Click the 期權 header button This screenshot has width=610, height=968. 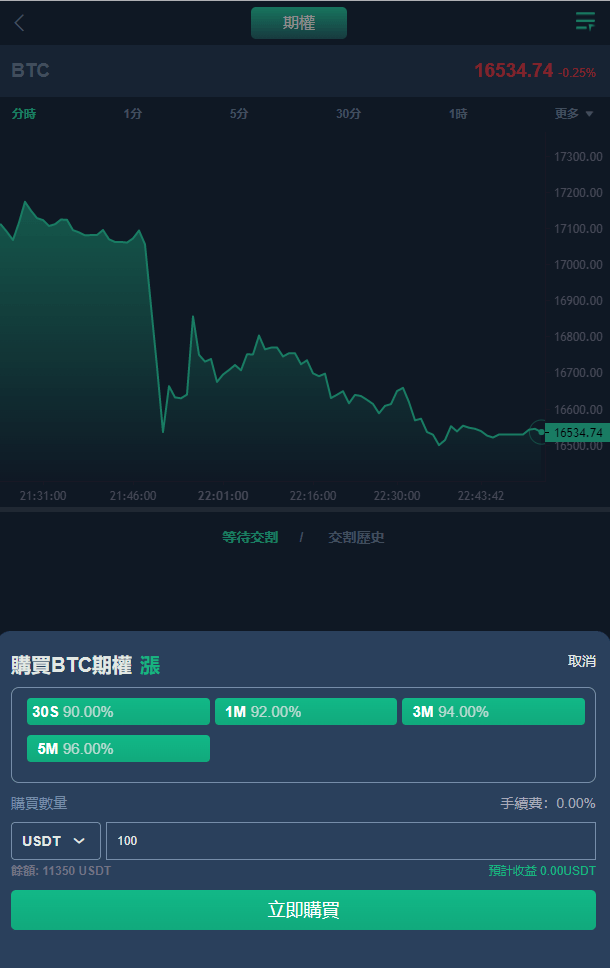pos(299,23)
